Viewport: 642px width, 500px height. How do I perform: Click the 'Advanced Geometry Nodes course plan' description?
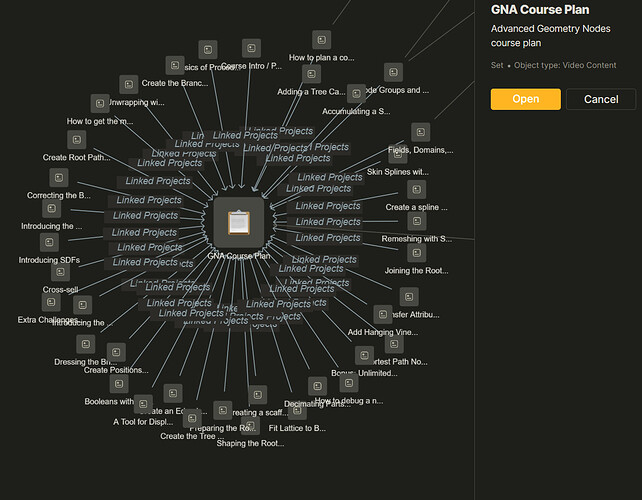550,36
